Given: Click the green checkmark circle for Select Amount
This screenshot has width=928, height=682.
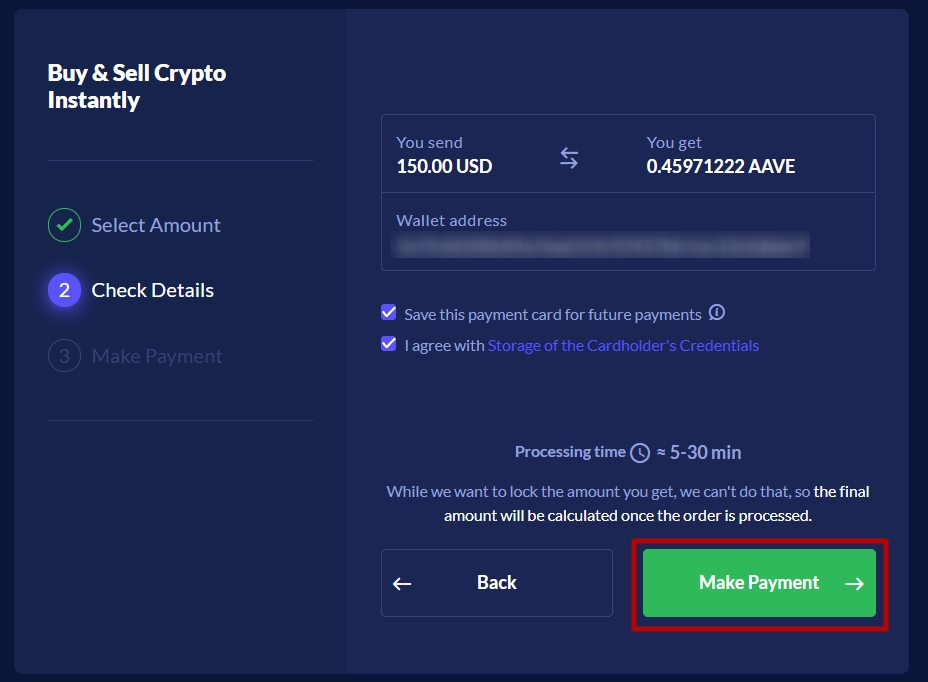Looking at the screenshot, I should click(65, 225).
